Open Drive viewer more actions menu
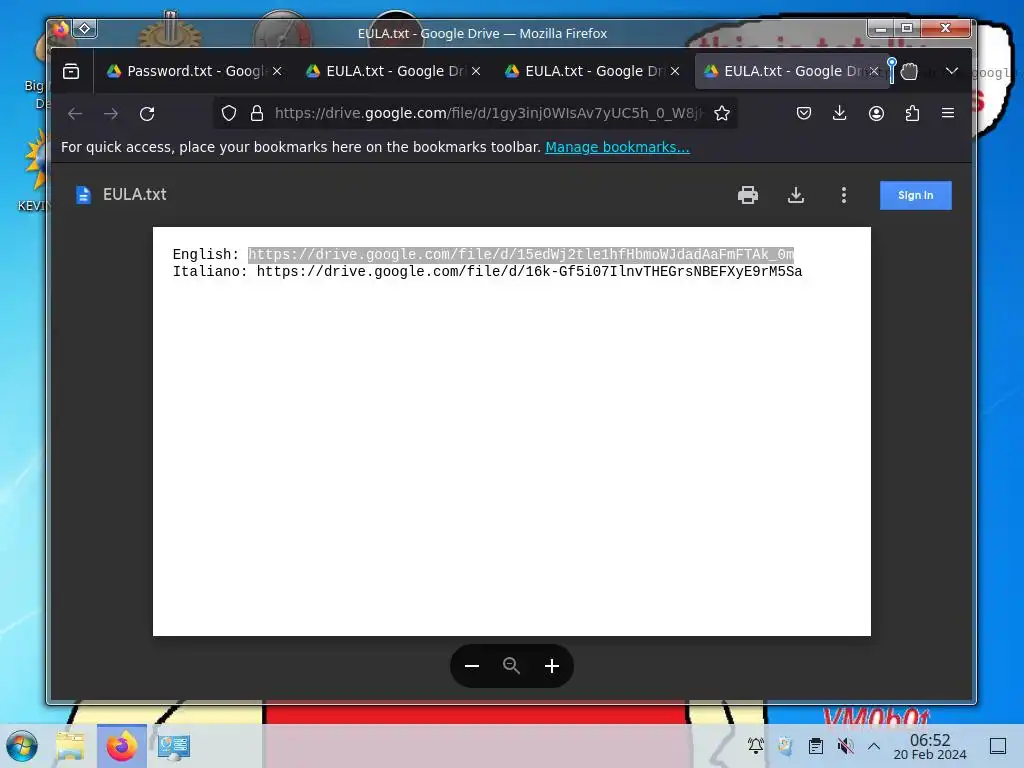The image size is (1024, 768). click(x=844, y=195)
